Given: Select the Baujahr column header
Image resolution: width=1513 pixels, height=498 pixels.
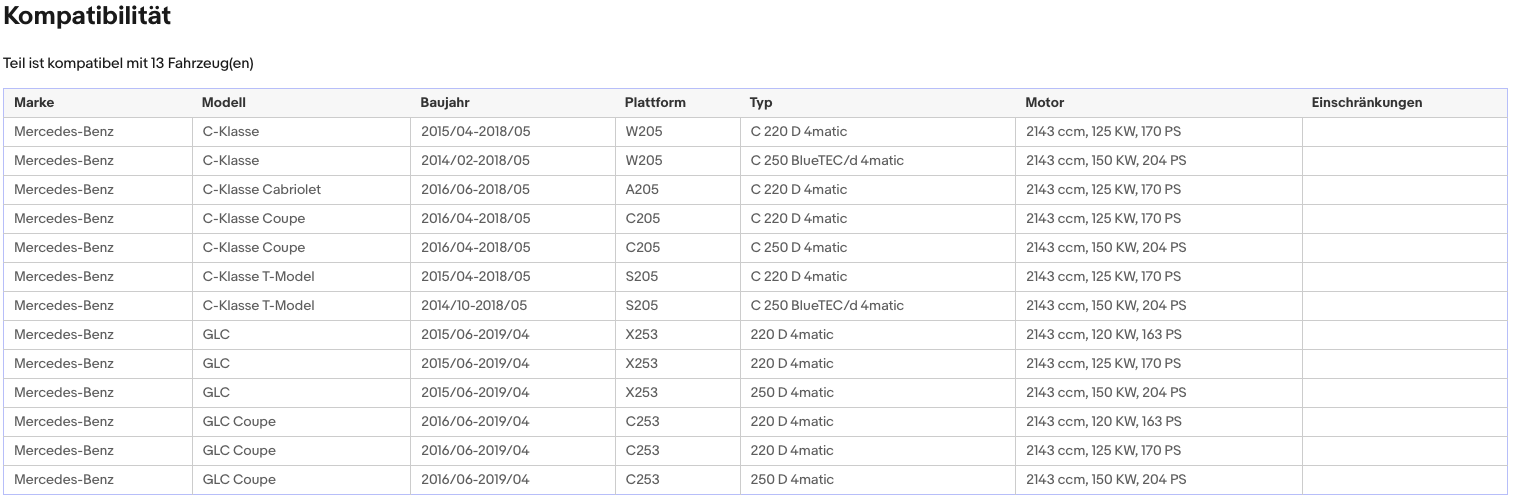Looking at the screenshot, I should 445,103.
